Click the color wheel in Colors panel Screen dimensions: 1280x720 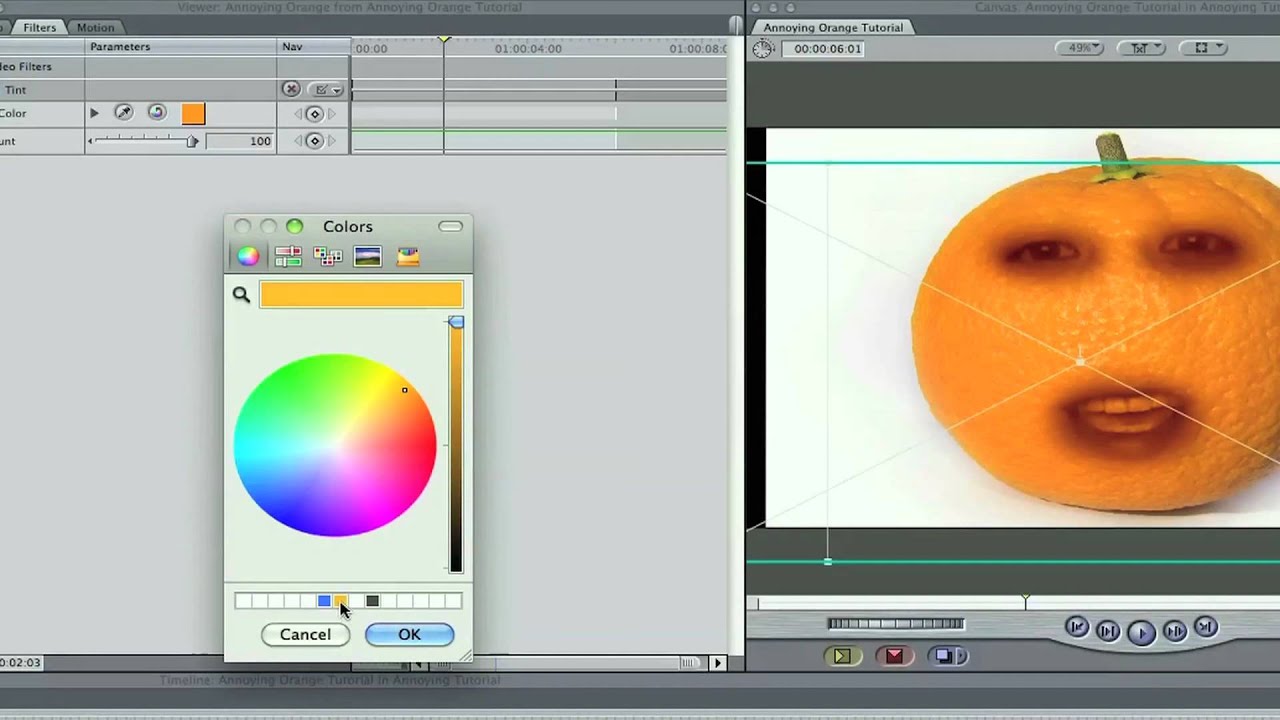pos(335,446)
